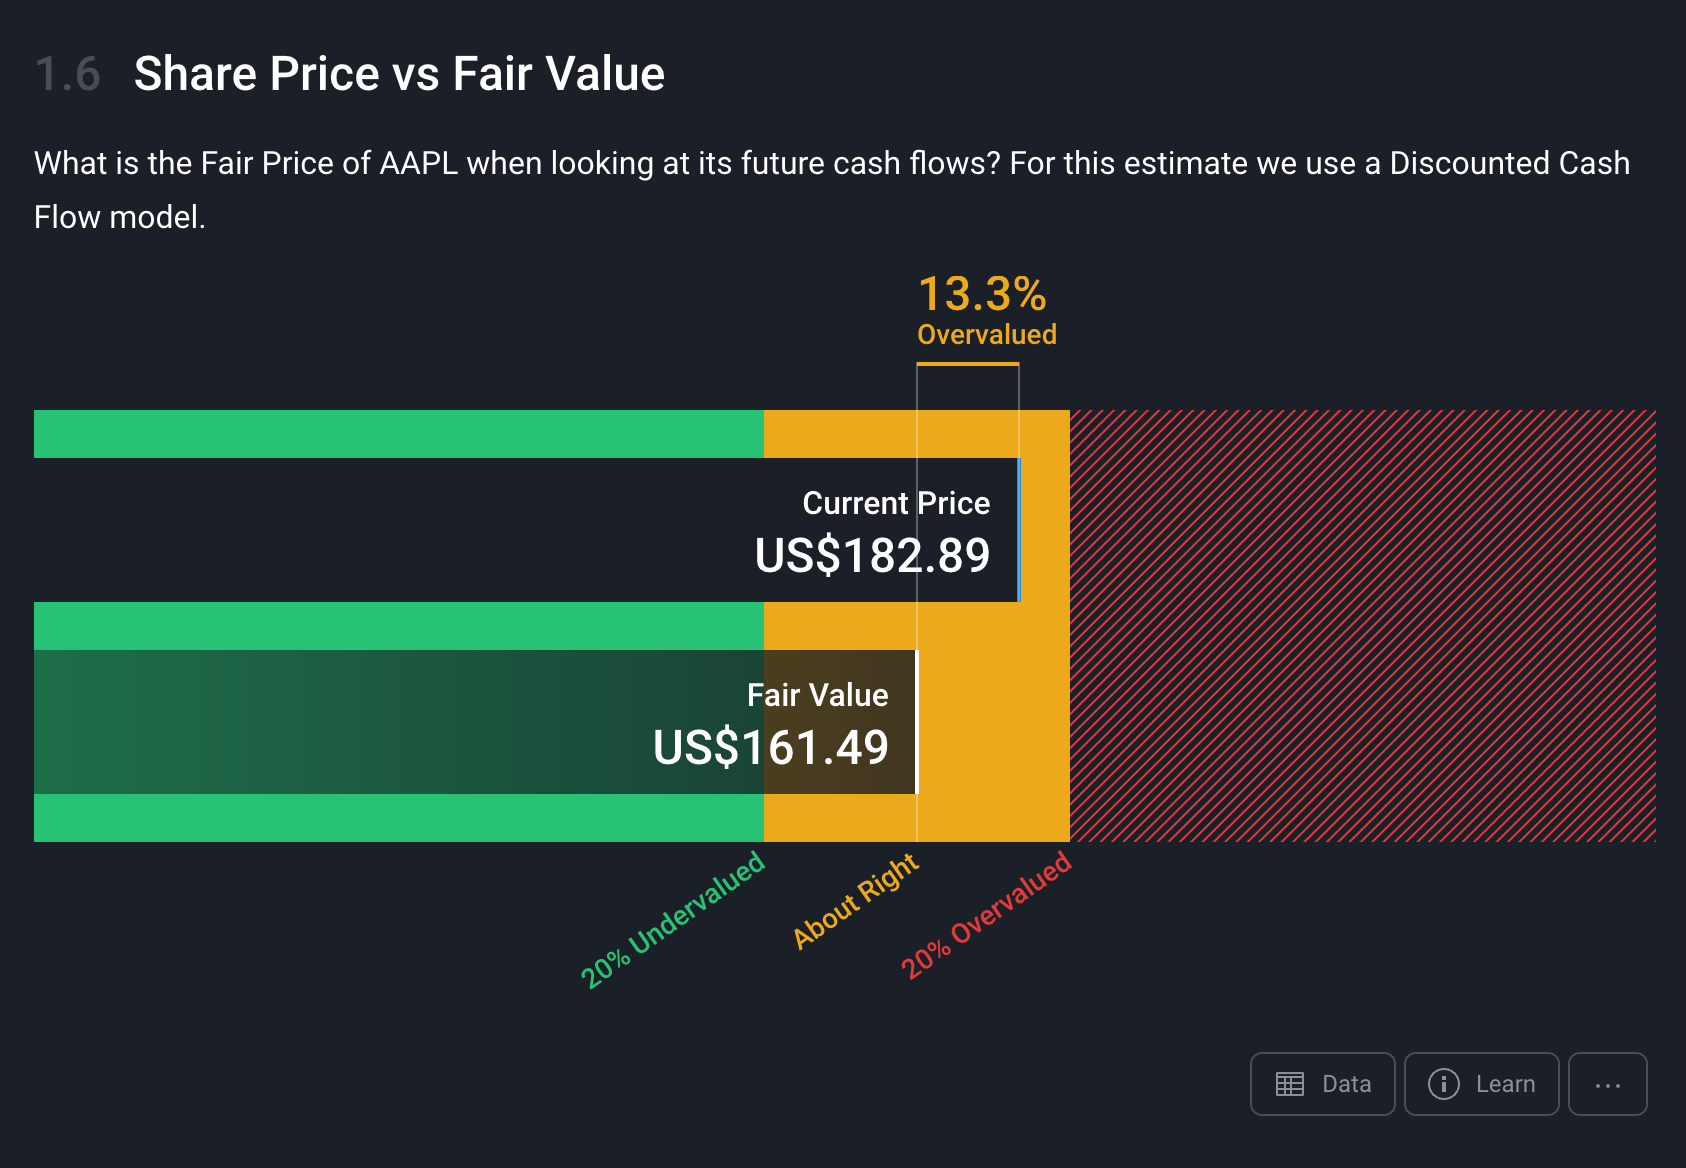Click the About Right axis label
This screenshot has width=1686, height=1168.
856,900
